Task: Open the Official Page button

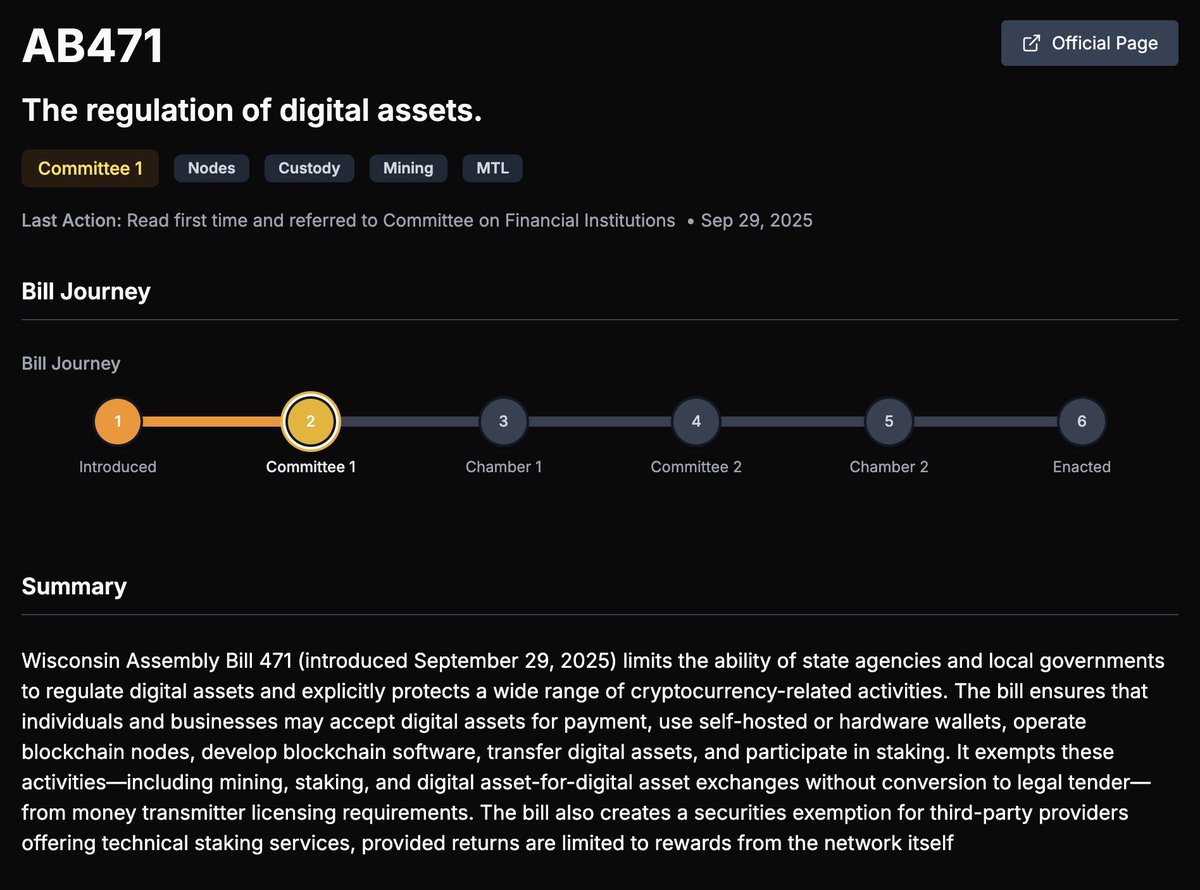Action: coord(1089,43)
